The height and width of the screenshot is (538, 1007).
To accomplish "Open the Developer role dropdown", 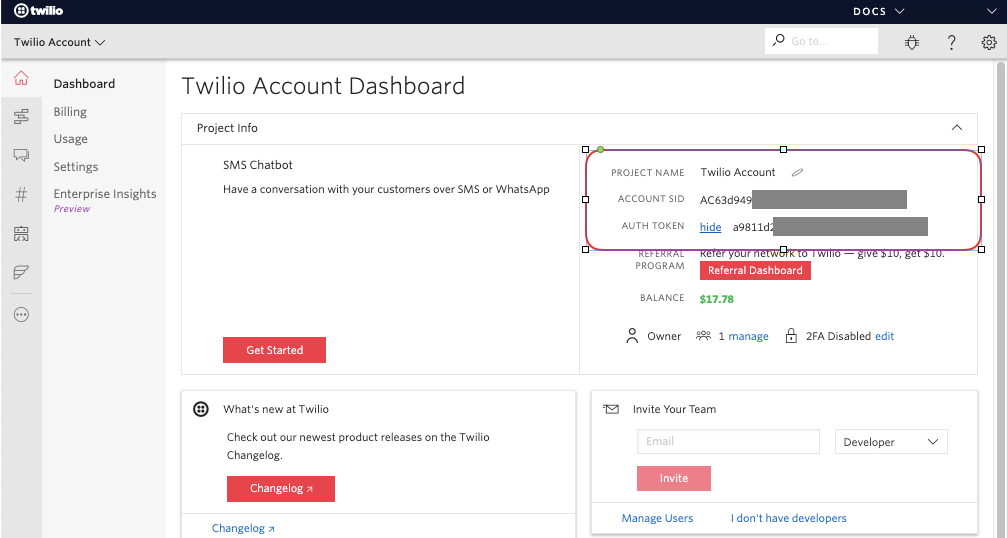I will (x=891, y=442).
